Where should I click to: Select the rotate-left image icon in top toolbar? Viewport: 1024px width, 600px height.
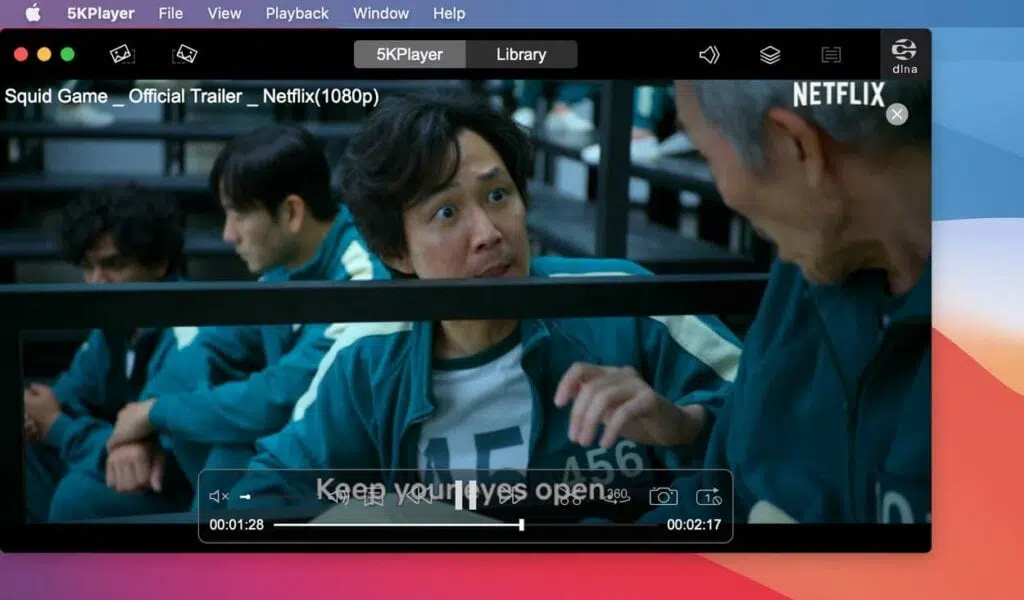(x=122, y=54)
